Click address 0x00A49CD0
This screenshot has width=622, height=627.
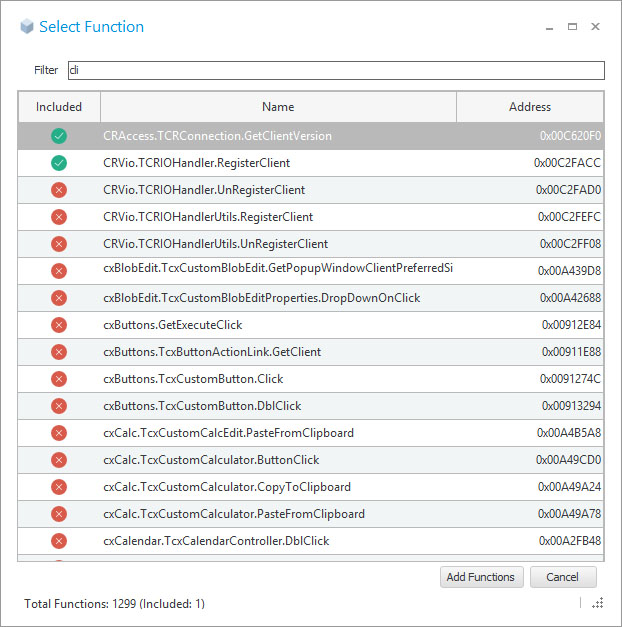pyautogui.click(x=568, y=460)
